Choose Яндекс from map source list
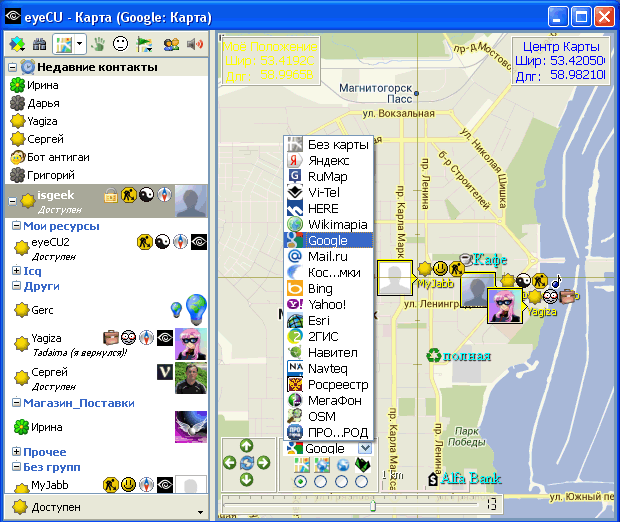Screen dimensions: 620x522 click(x=328, y=160)
